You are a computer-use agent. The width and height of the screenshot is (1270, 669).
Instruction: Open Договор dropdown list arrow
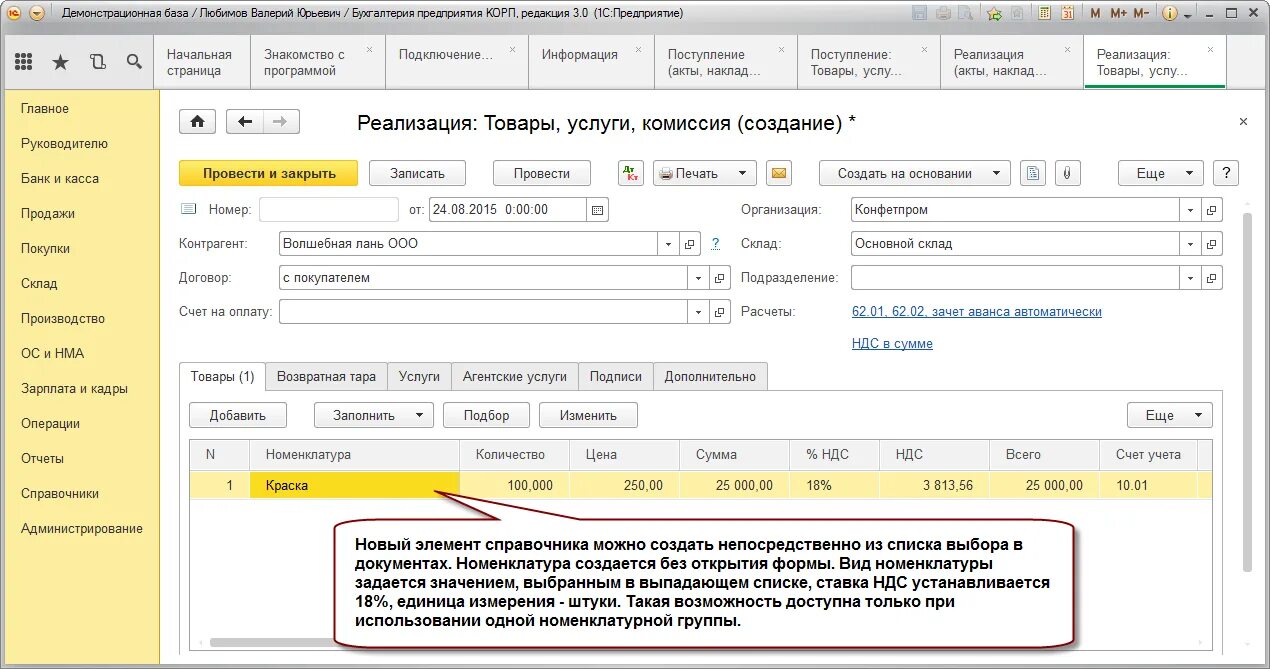pos(699,278)
